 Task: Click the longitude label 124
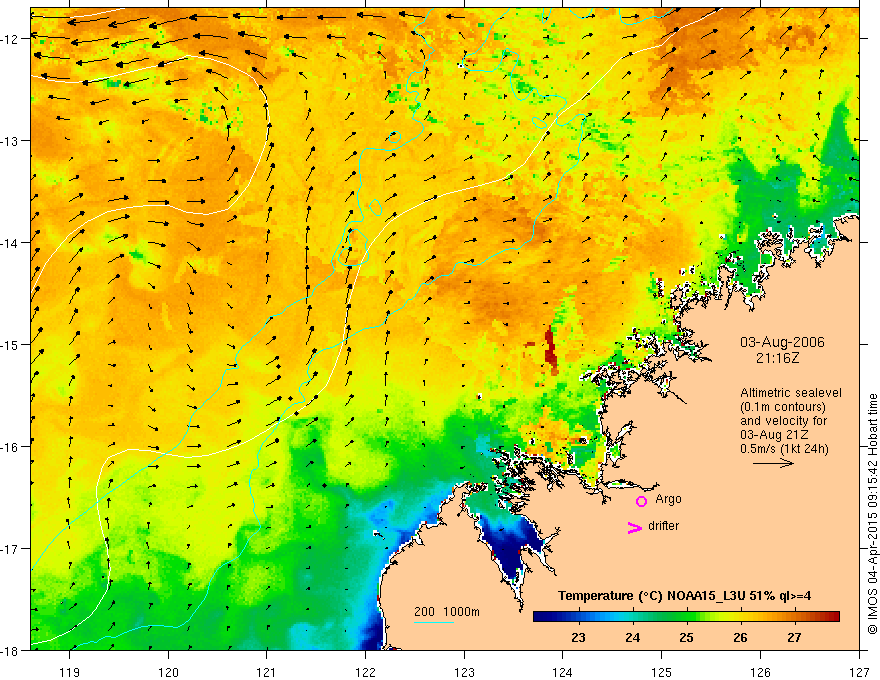(563, 673)
